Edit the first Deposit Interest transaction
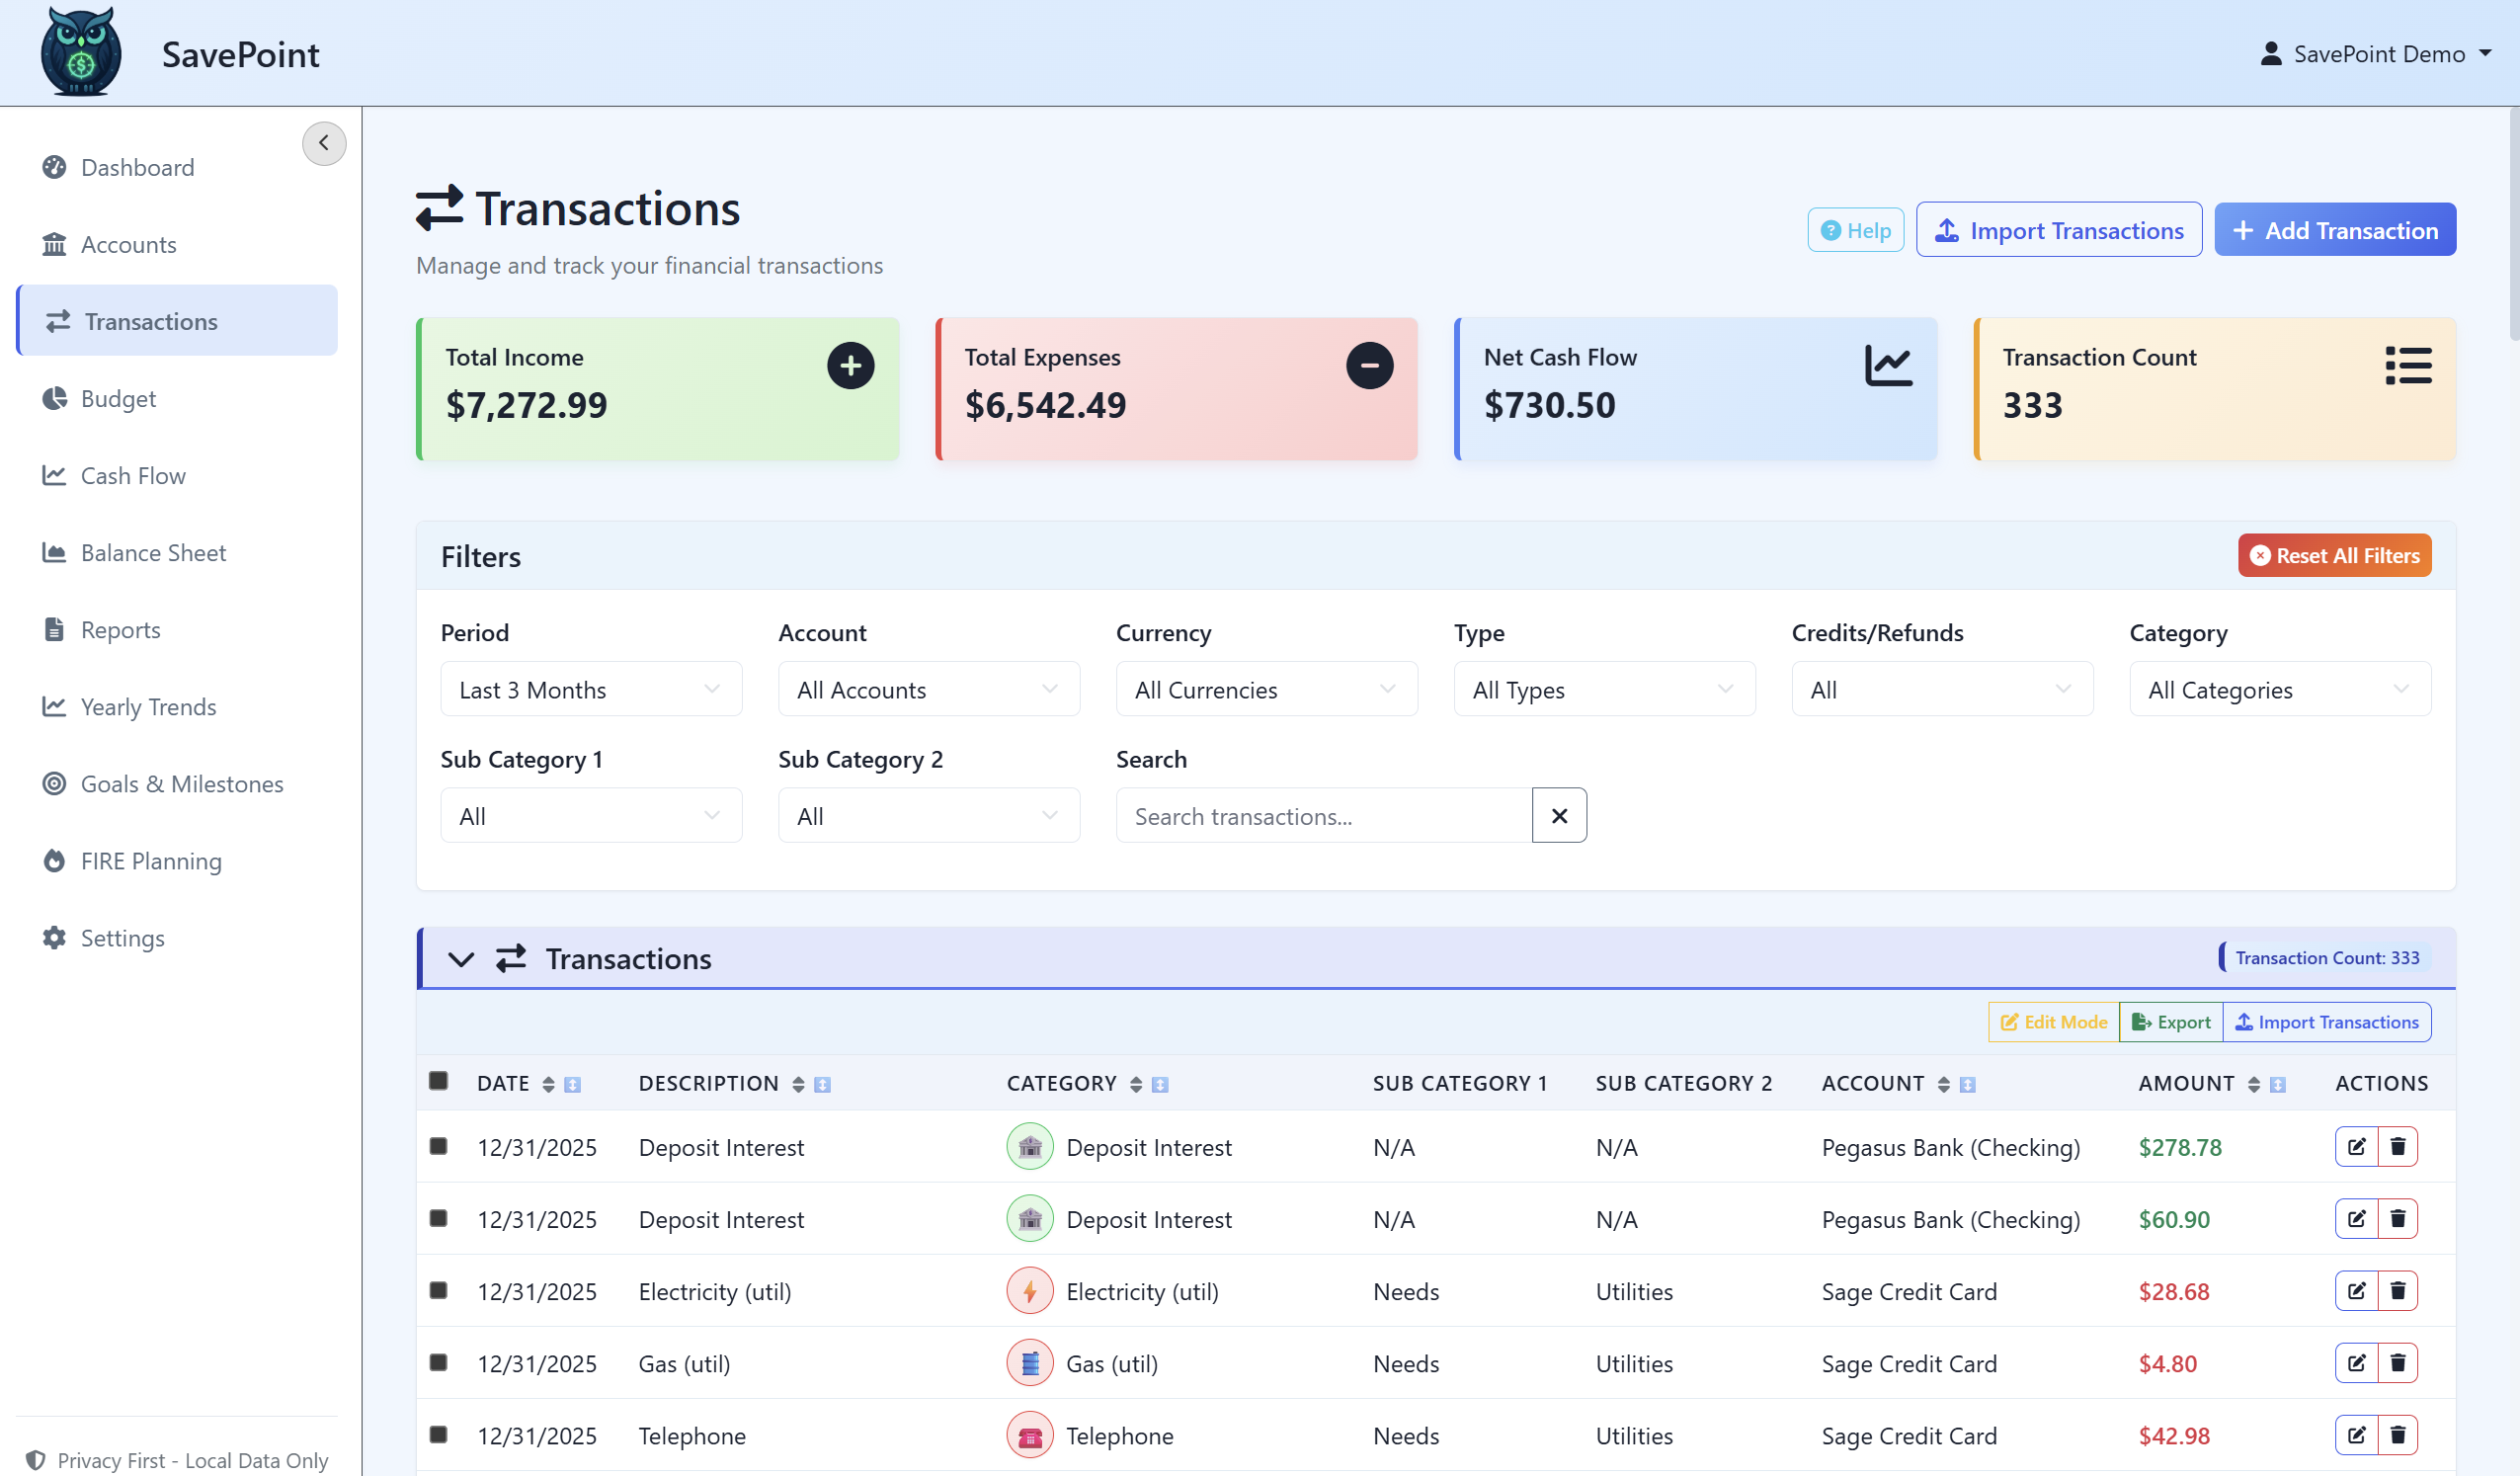This screenshot has height=1476, width=2520. pyautogui.click(x=2356, y=1147)
